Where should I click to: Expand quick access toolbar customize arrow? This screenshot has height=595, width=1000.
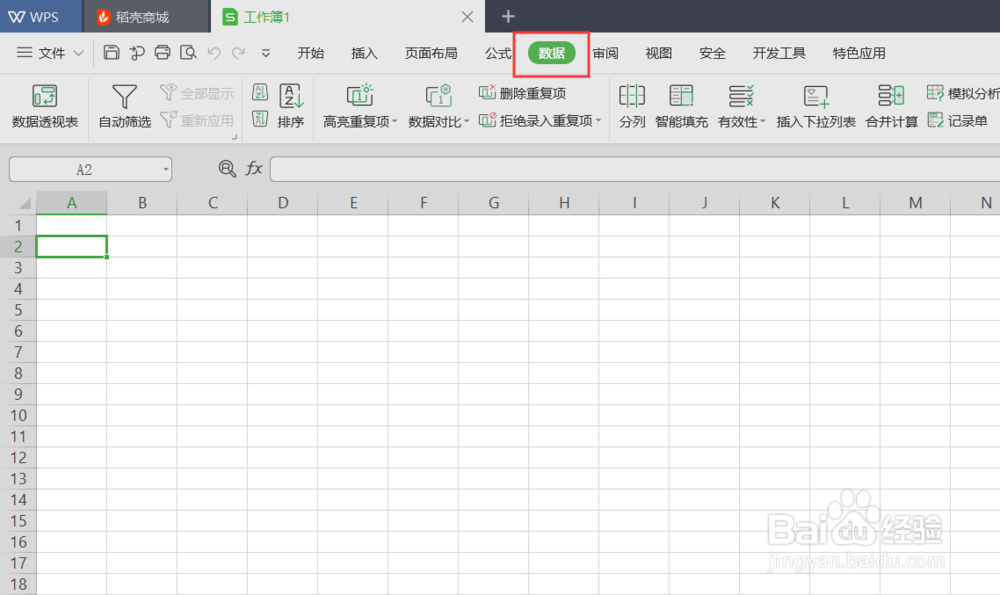[x=266, y=54]
